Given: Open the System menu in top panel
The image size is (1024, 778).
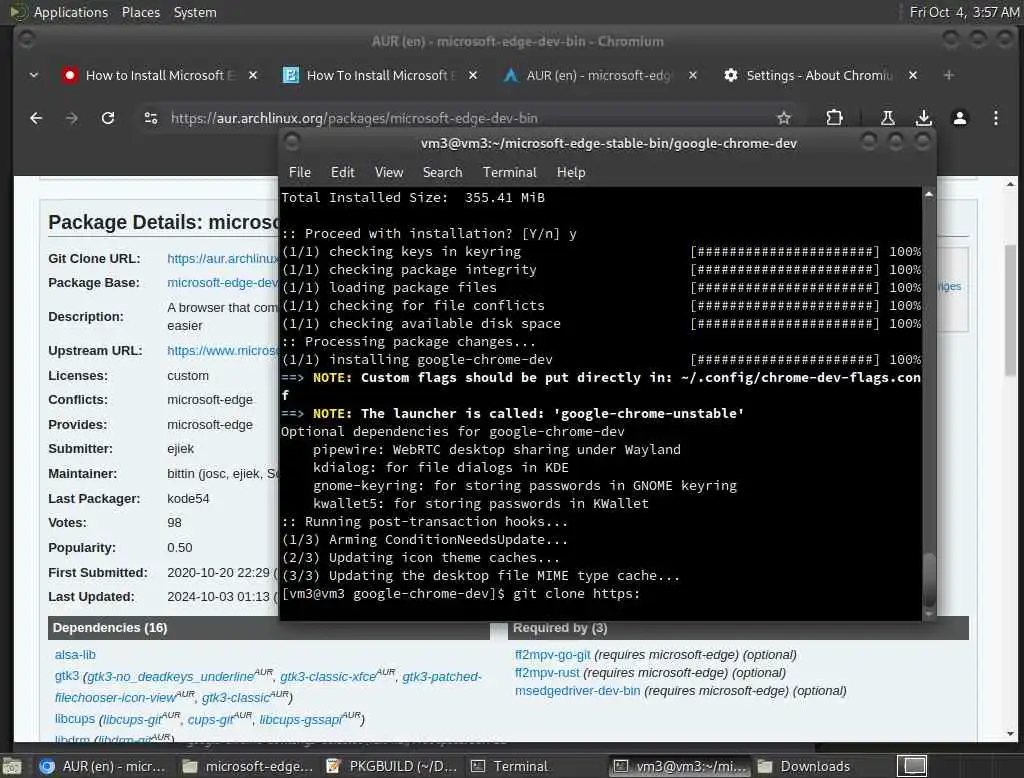Looking at the screenshot, I should [195, 12].
